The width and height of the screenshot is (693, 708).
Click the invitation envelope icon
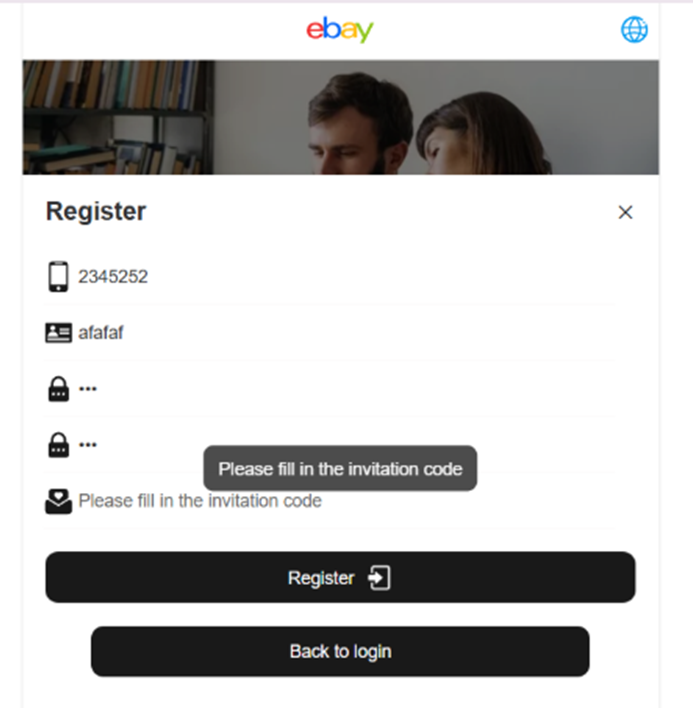[58, 501]
